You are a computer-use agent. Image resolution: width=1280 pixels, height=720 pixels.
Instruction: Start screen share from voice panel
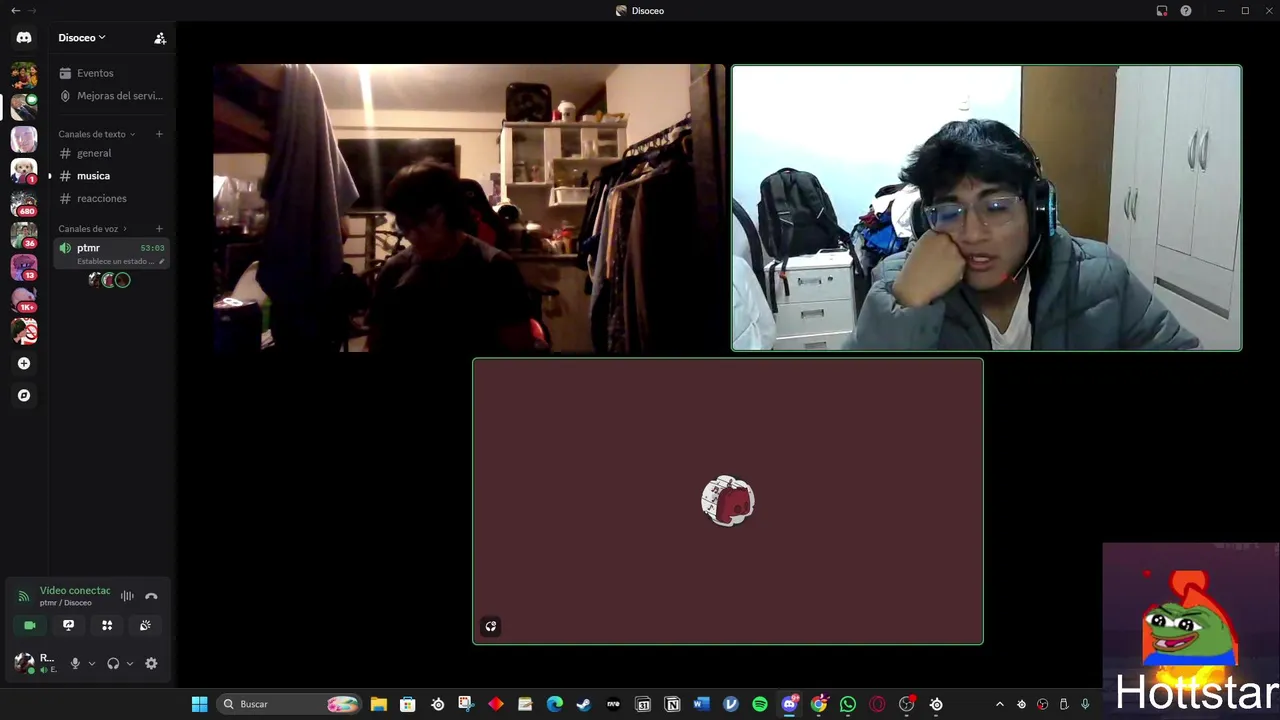68,625
